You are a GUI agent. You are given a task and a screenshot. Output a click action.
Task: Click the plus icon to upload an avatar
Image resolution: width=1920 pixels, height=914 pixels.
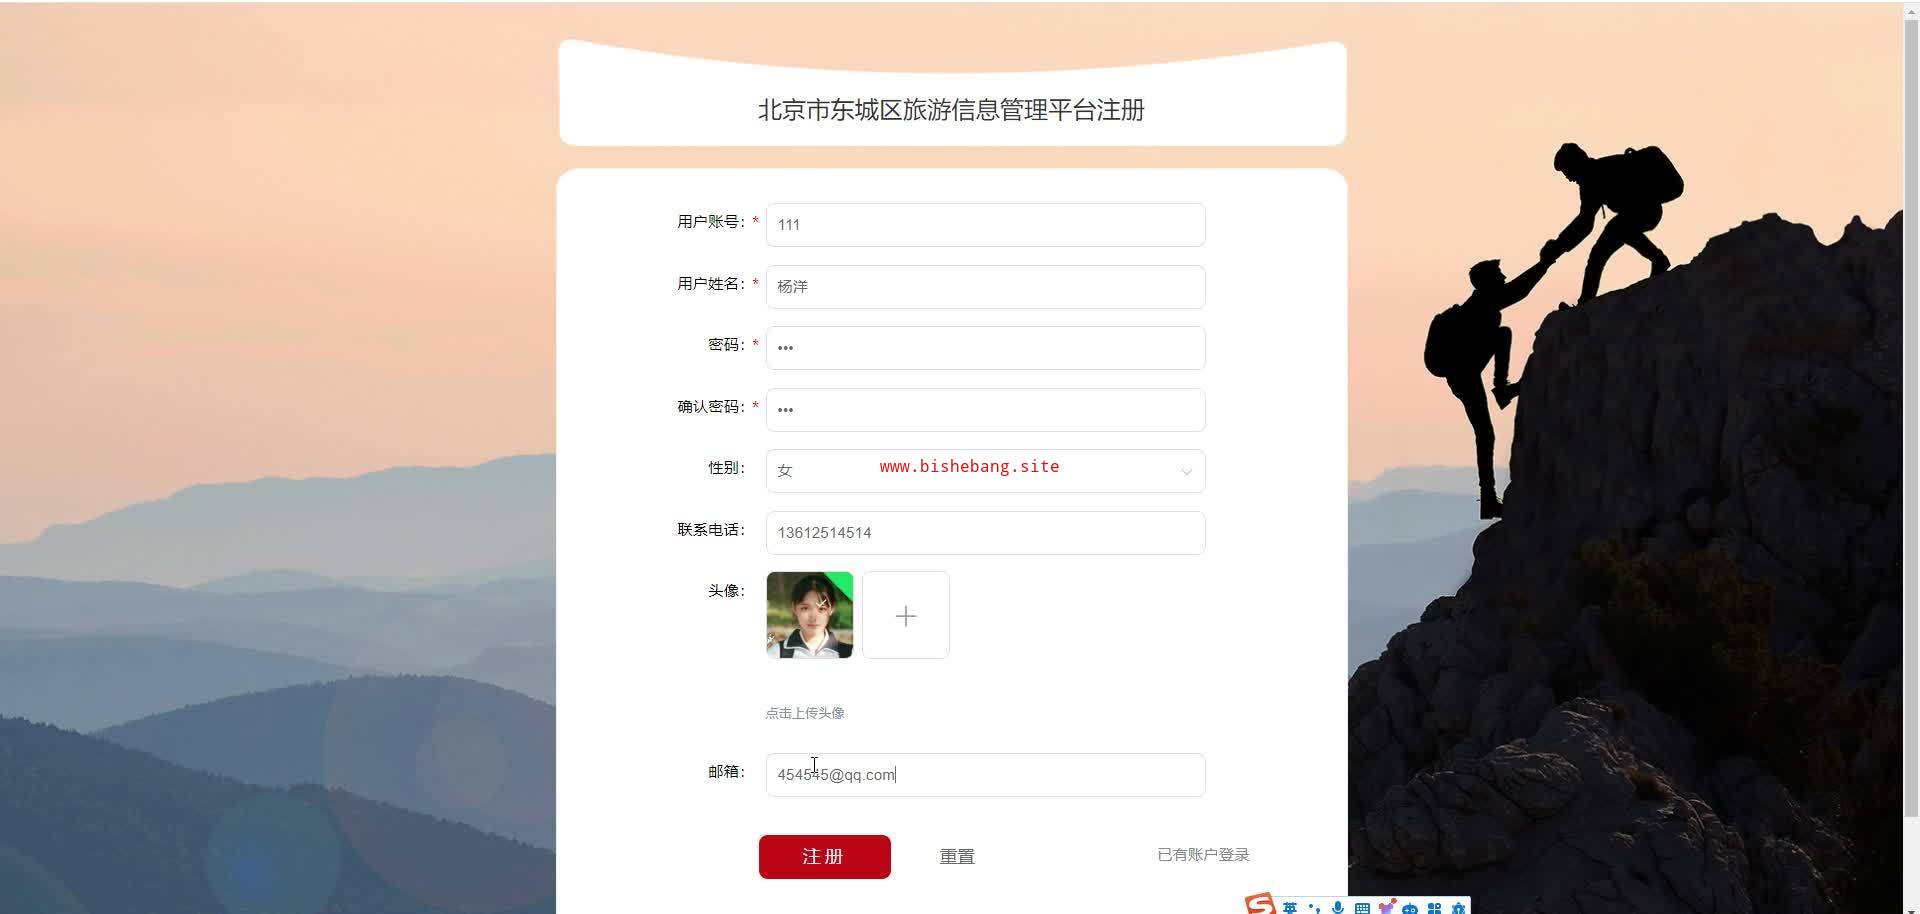[906, 616]
